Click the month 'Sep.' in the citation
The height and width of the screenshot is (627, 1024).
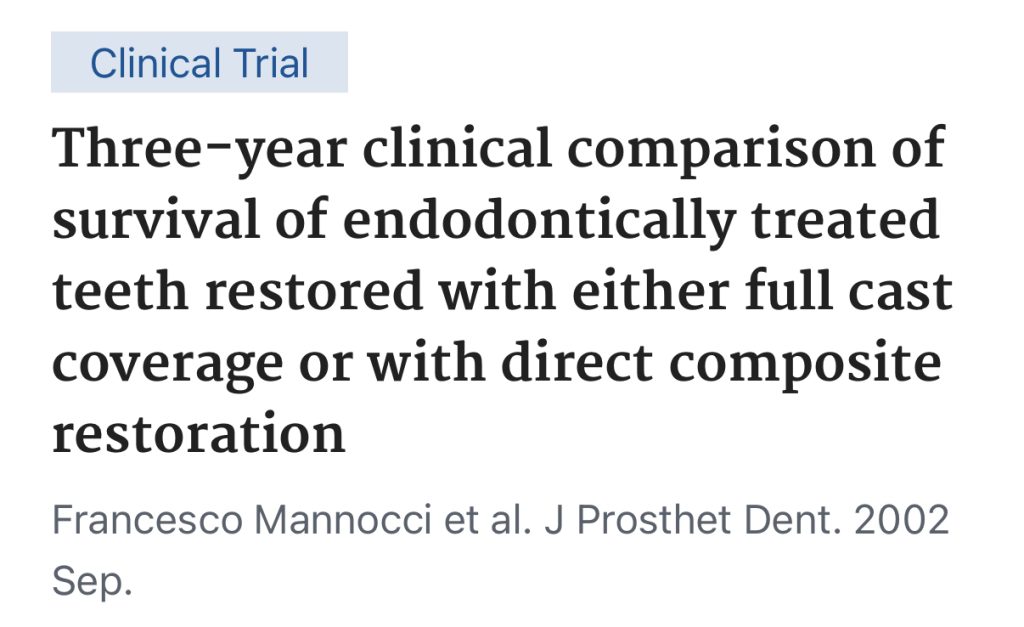92,582
